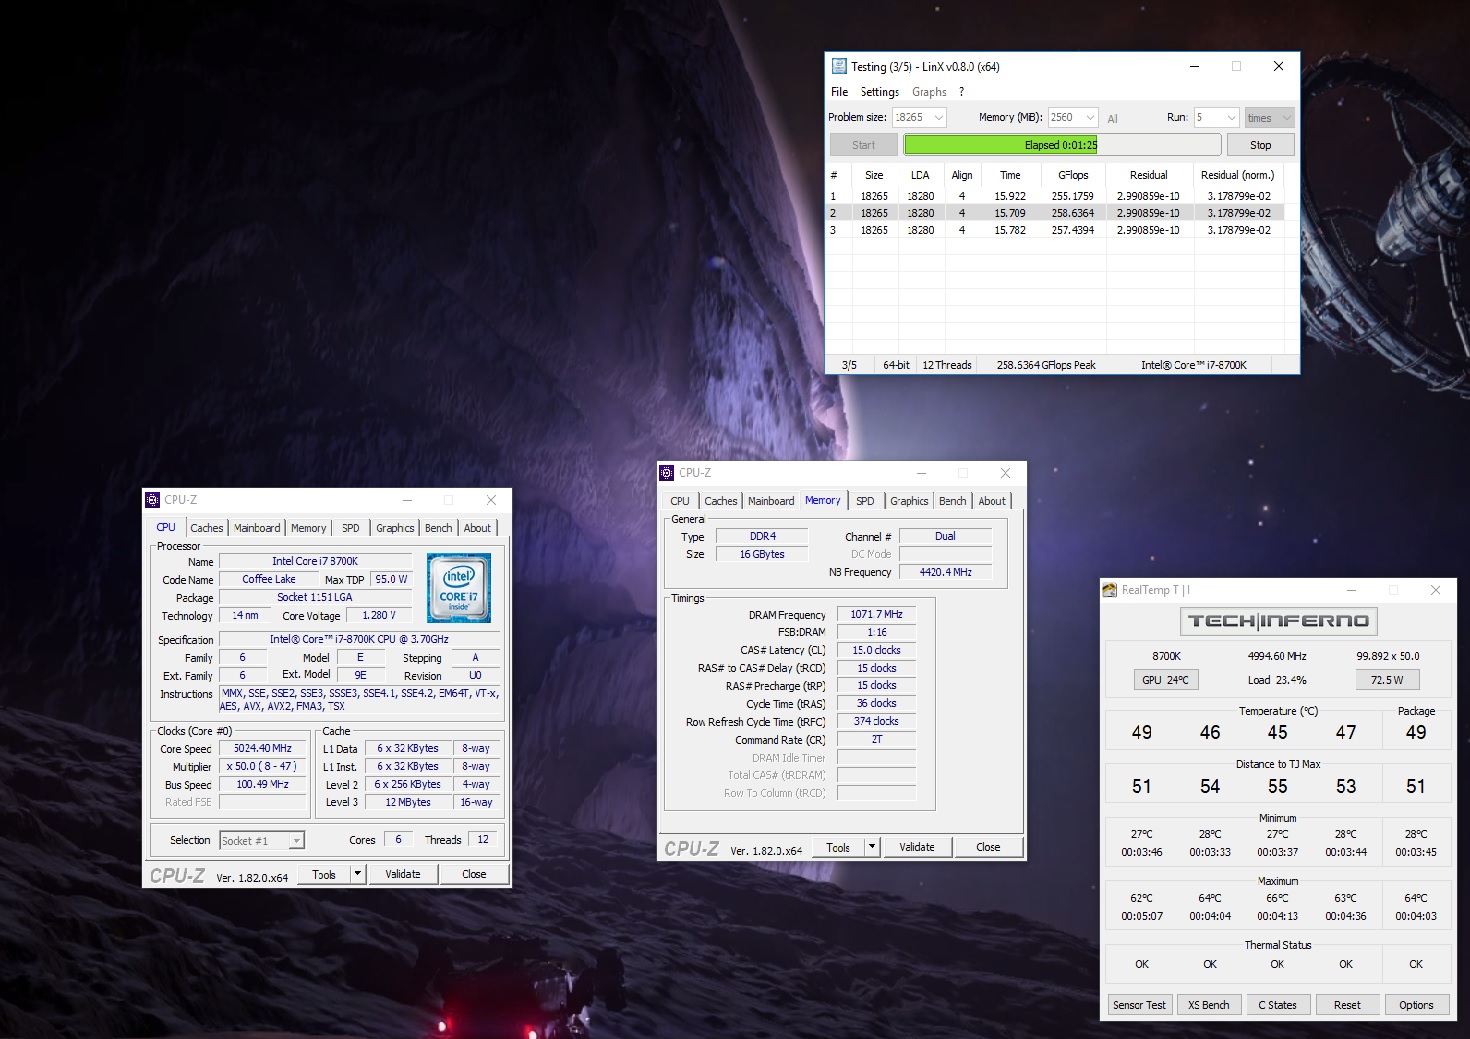Open the ? help menu in LinX
Viewport: 1470px width, 1039px height.
pos(962,92)
